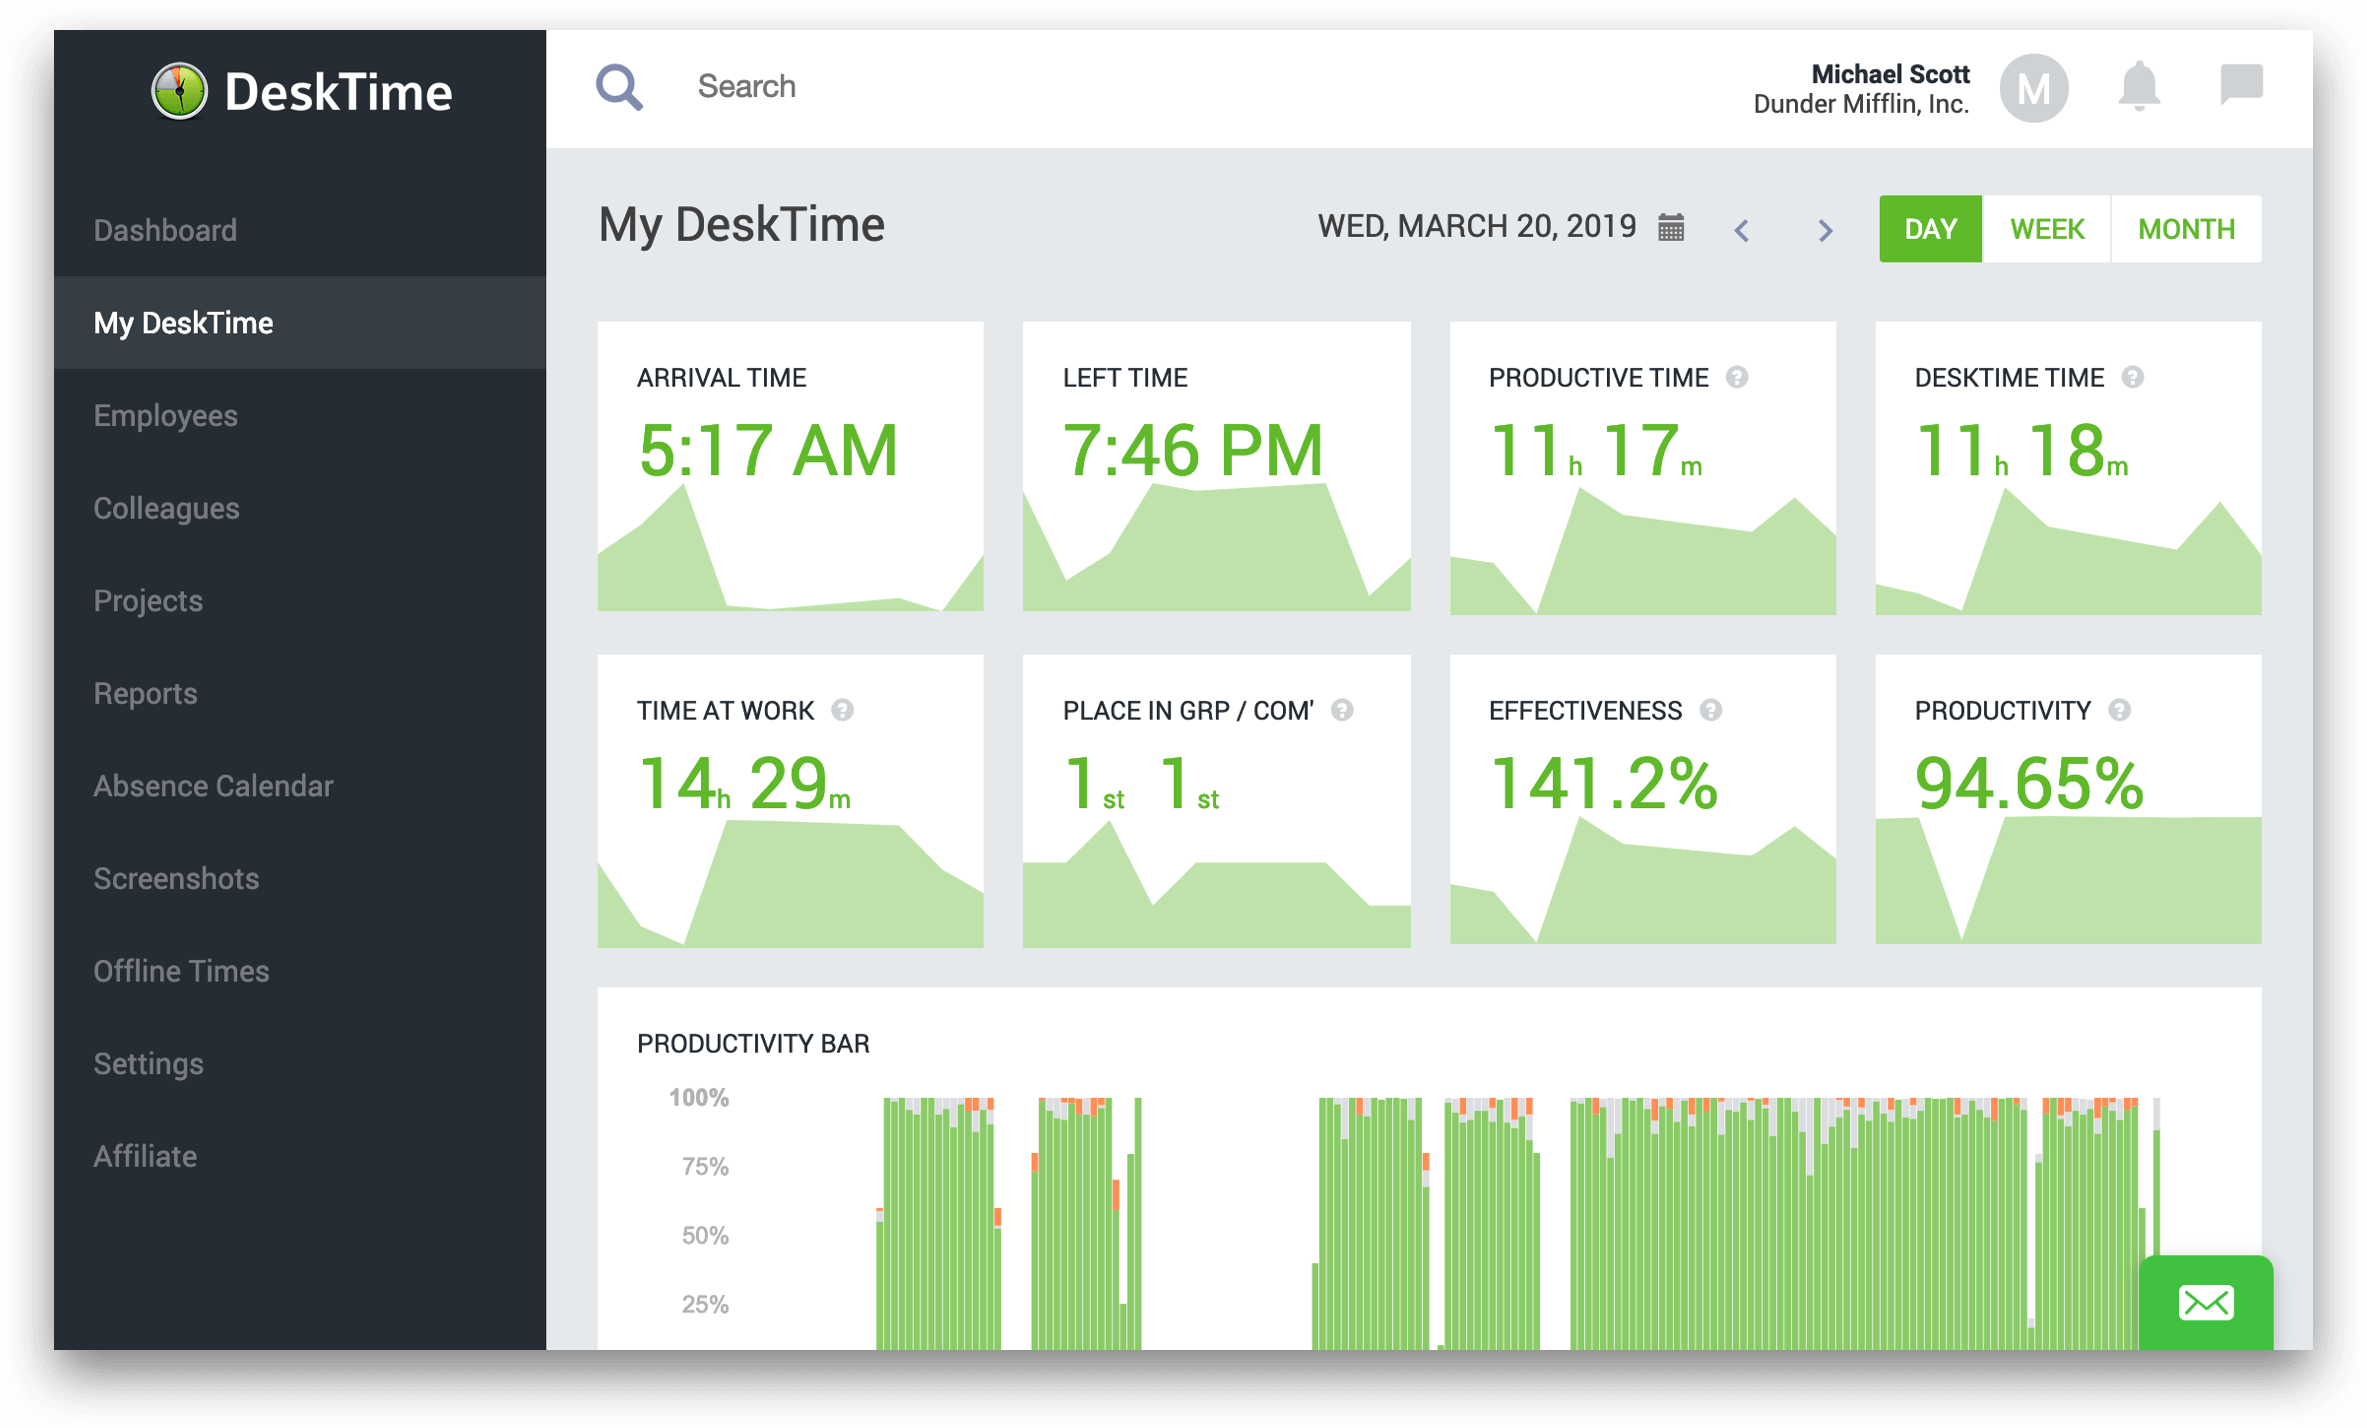Open the Effectiveness help tooltip
2367x1428 pixels.
[x=1712, y=710]
